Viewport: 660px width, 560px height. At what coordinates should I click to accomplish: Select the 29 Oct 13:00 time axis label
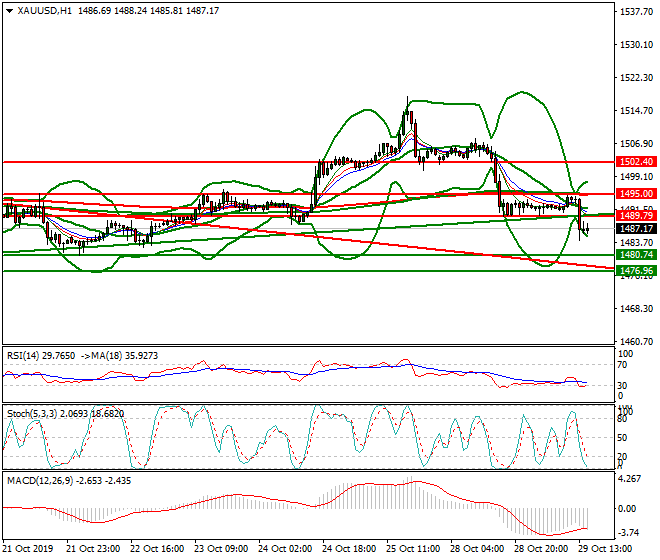pyautogui.click(x=605, y=549)
